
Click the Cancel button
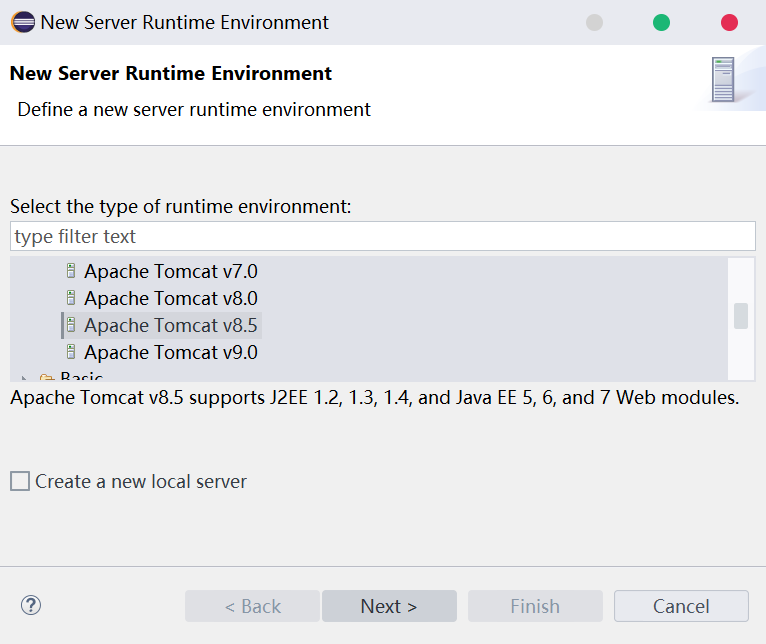pos(681,606)
